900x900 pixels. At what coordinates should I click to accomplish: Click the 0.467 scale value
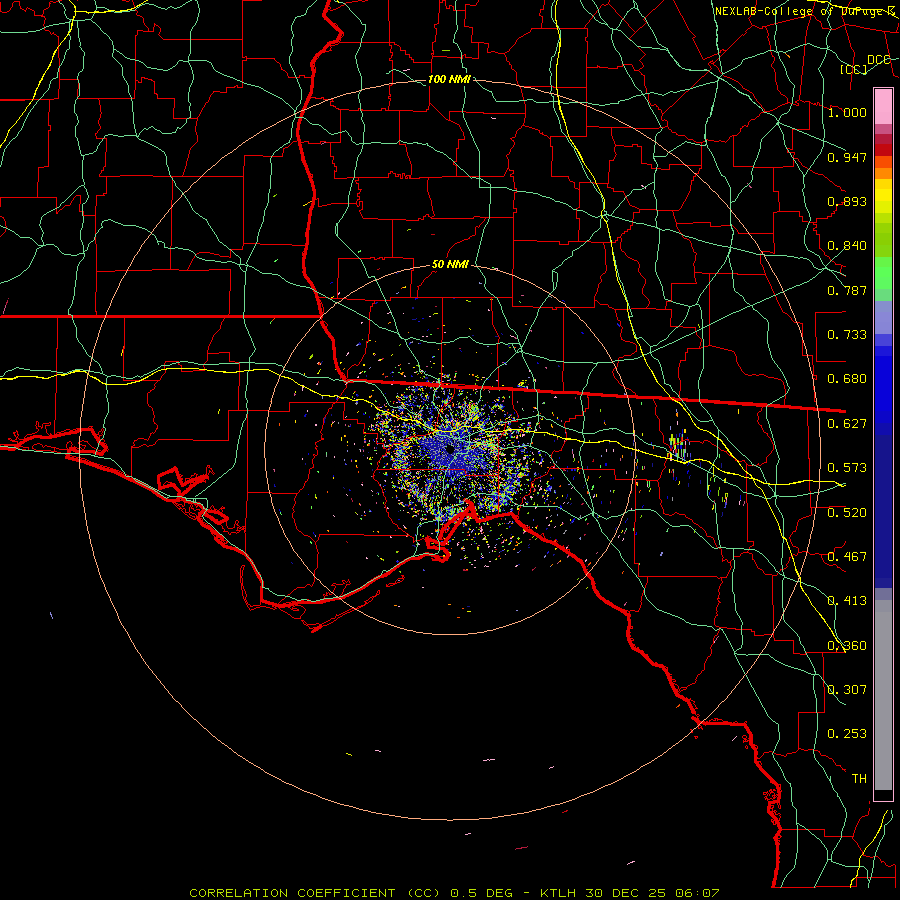pos(847,557)
